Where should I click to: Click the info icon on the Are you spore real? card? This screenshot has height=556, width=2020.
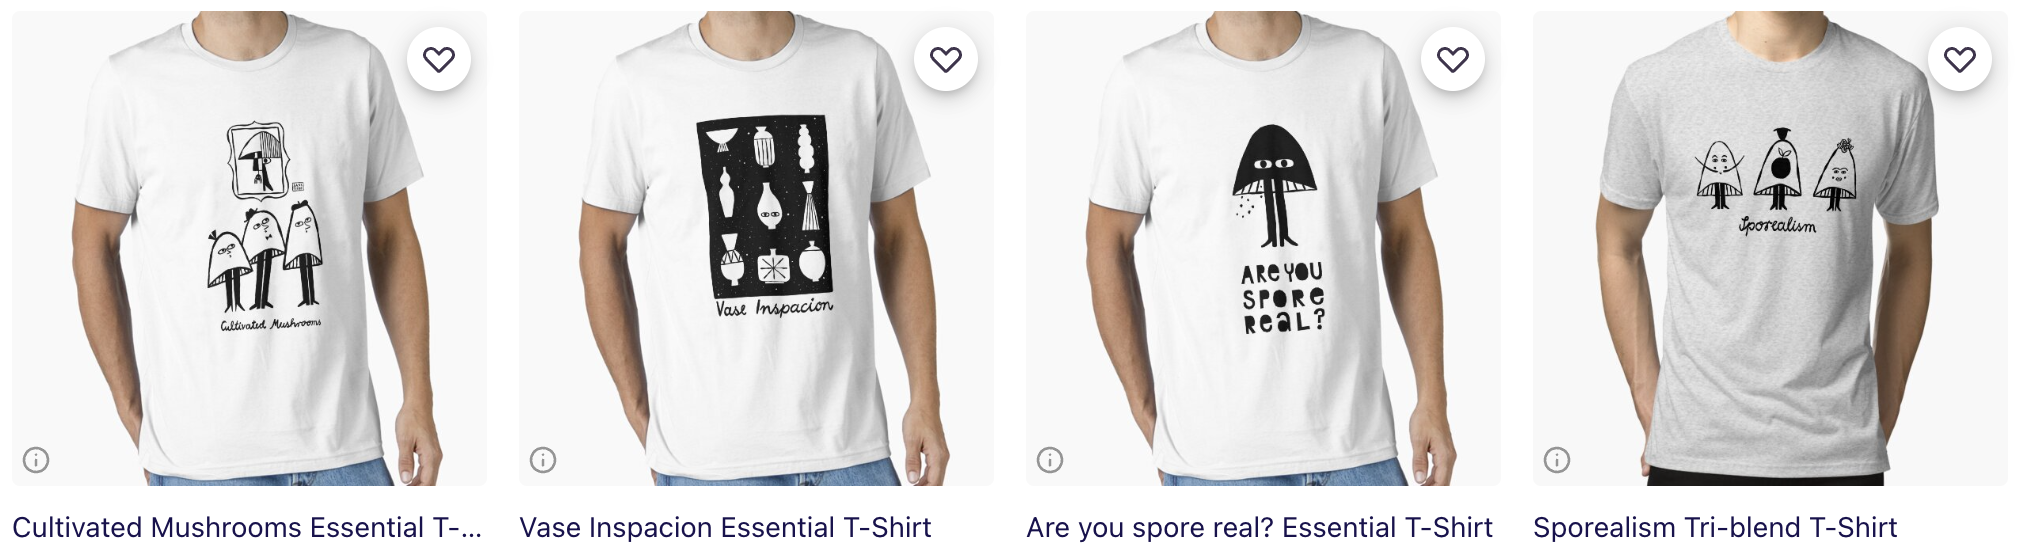point(1050,460)
